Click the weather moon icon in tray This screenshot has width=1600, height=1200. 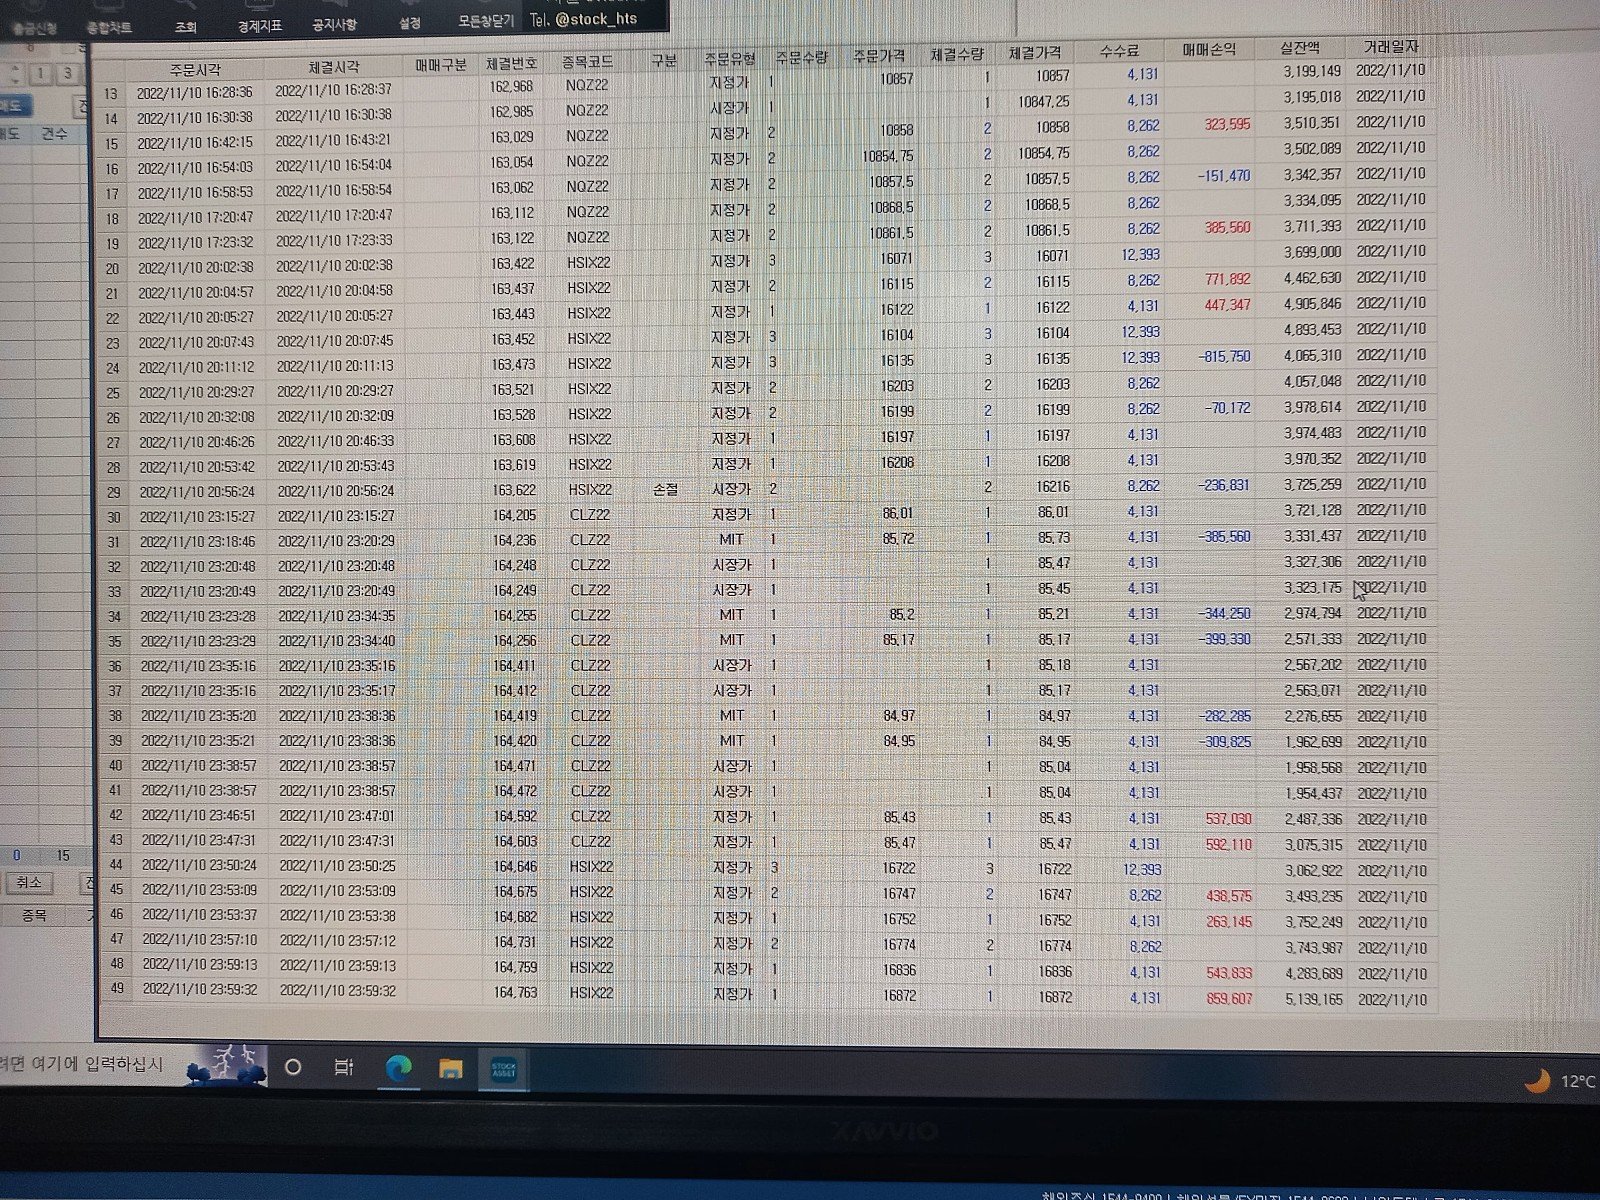coord(1537,1081)
